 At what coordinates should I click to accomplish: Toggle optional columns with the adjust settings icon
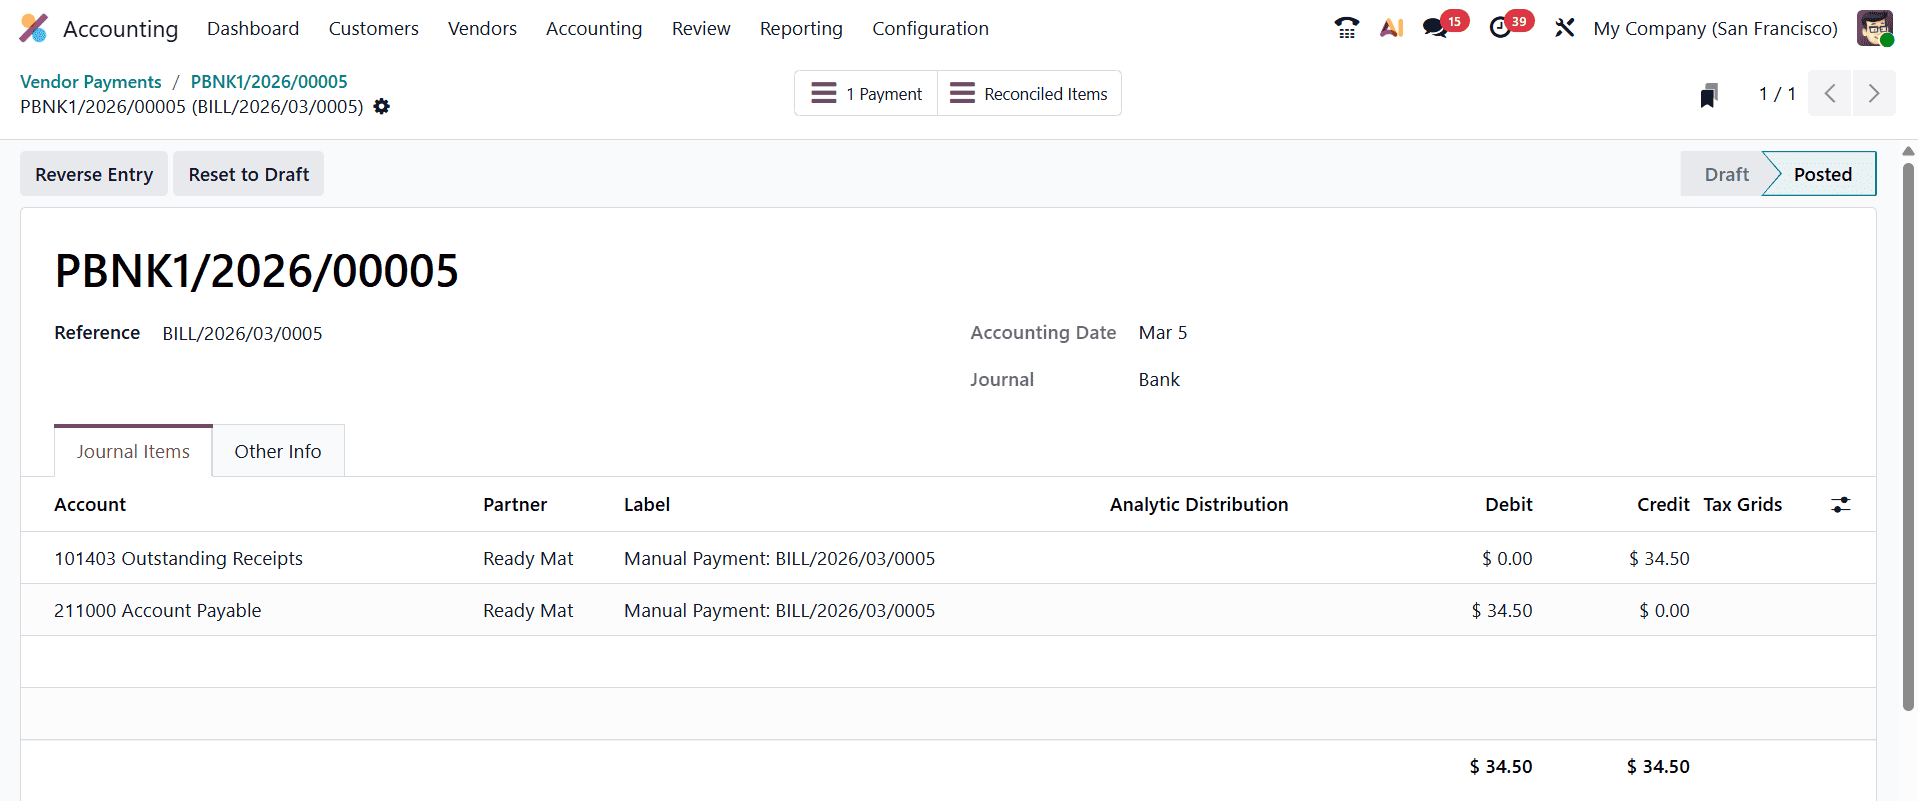[1840, 505]
